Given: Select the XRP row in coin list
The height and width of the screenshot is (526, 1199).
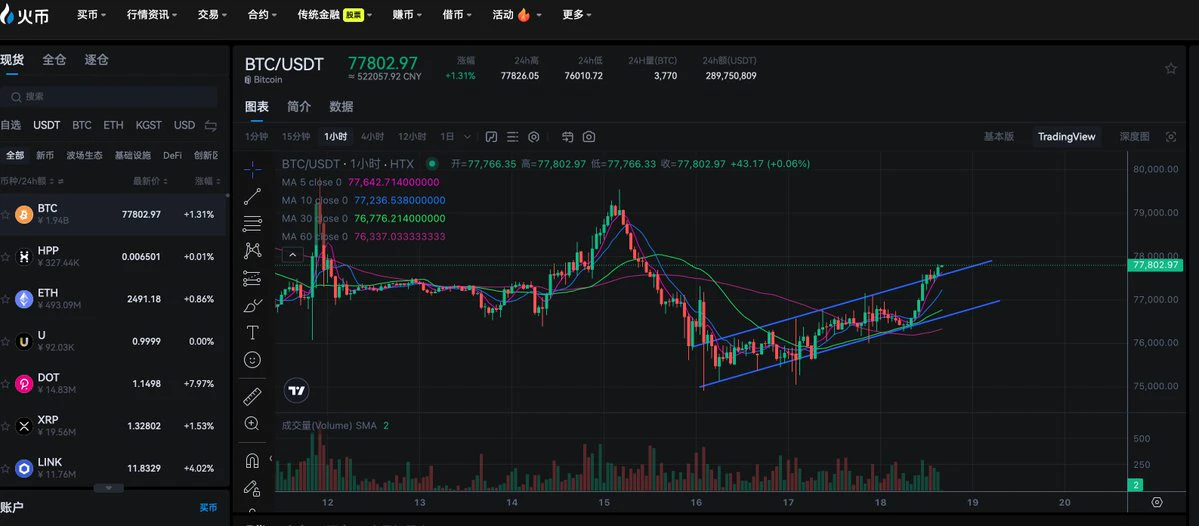Looking at the screenshot, I should coord(113,426).
